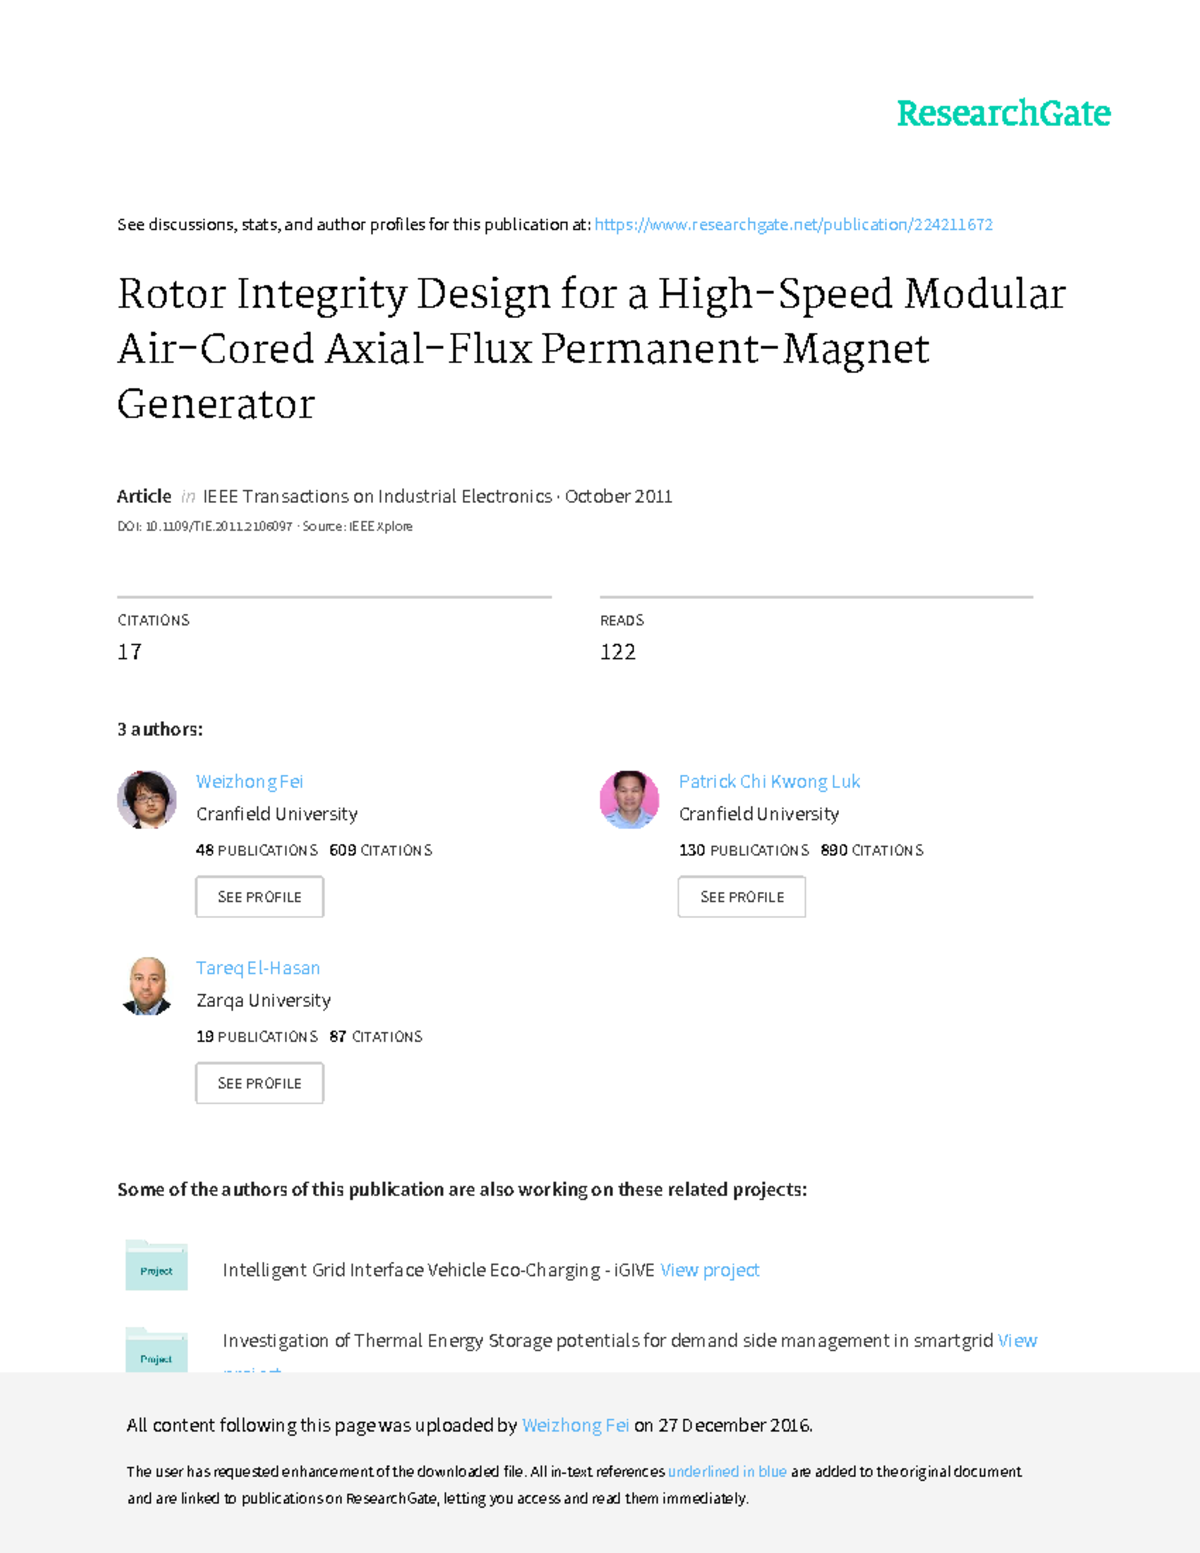The width and height of the screenshot is (1200, 1553).
Task: Open Weizhong Fei's profile photo
Action: (x=147, y=799)
